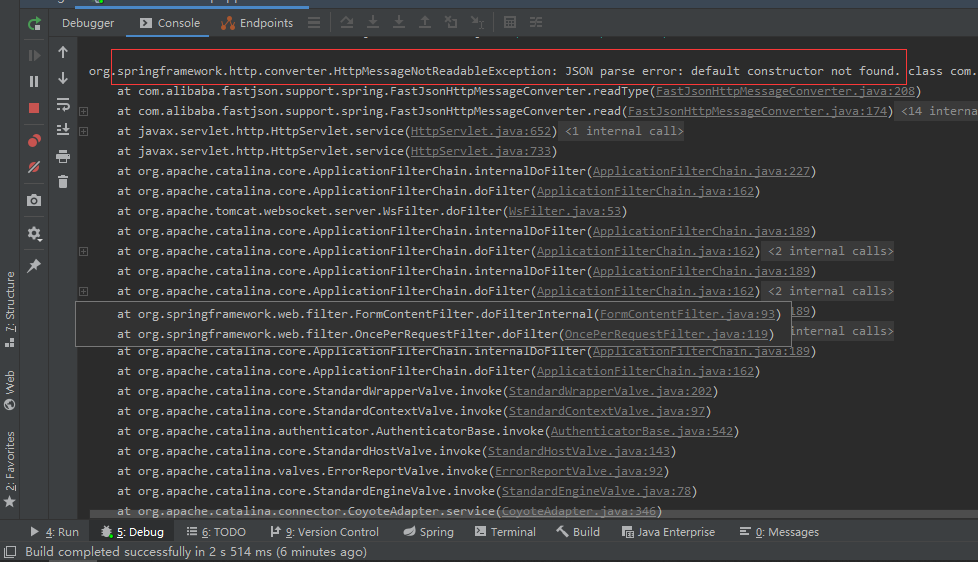Toggle soft-wrap in console

tap(63, 104)
